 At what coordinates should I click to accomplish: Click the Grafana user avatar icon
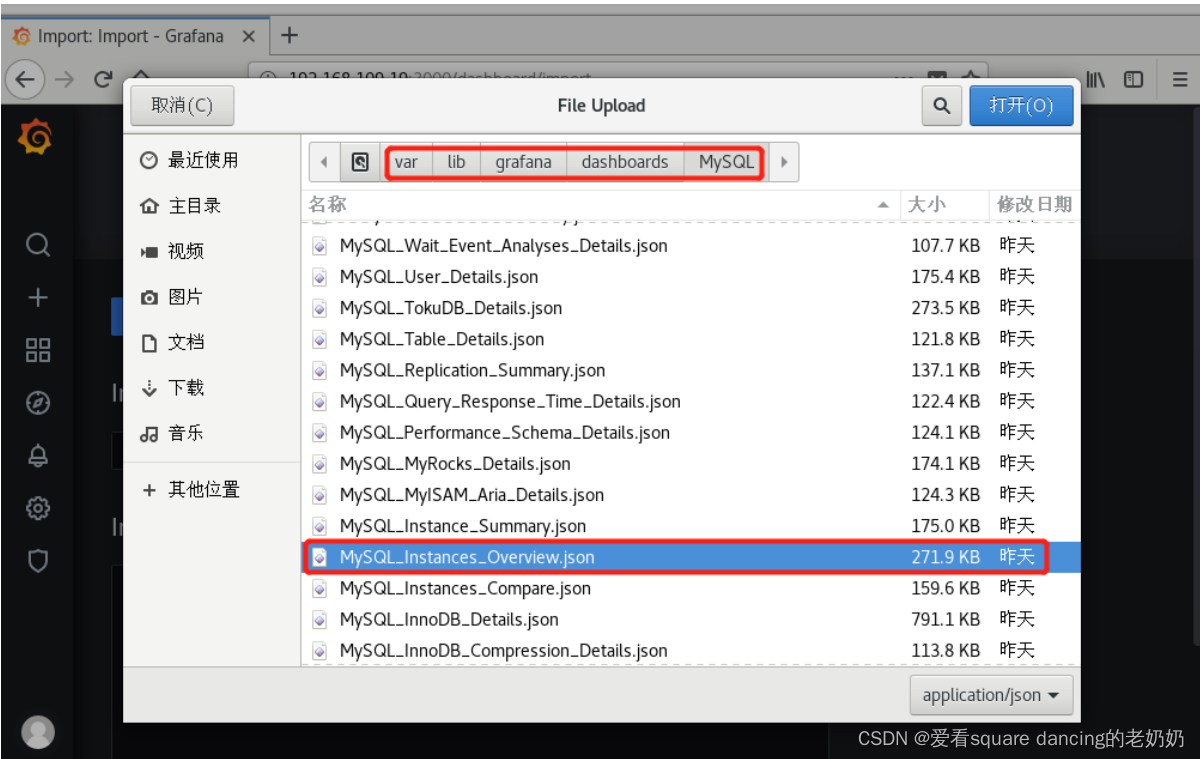point(38,732)
